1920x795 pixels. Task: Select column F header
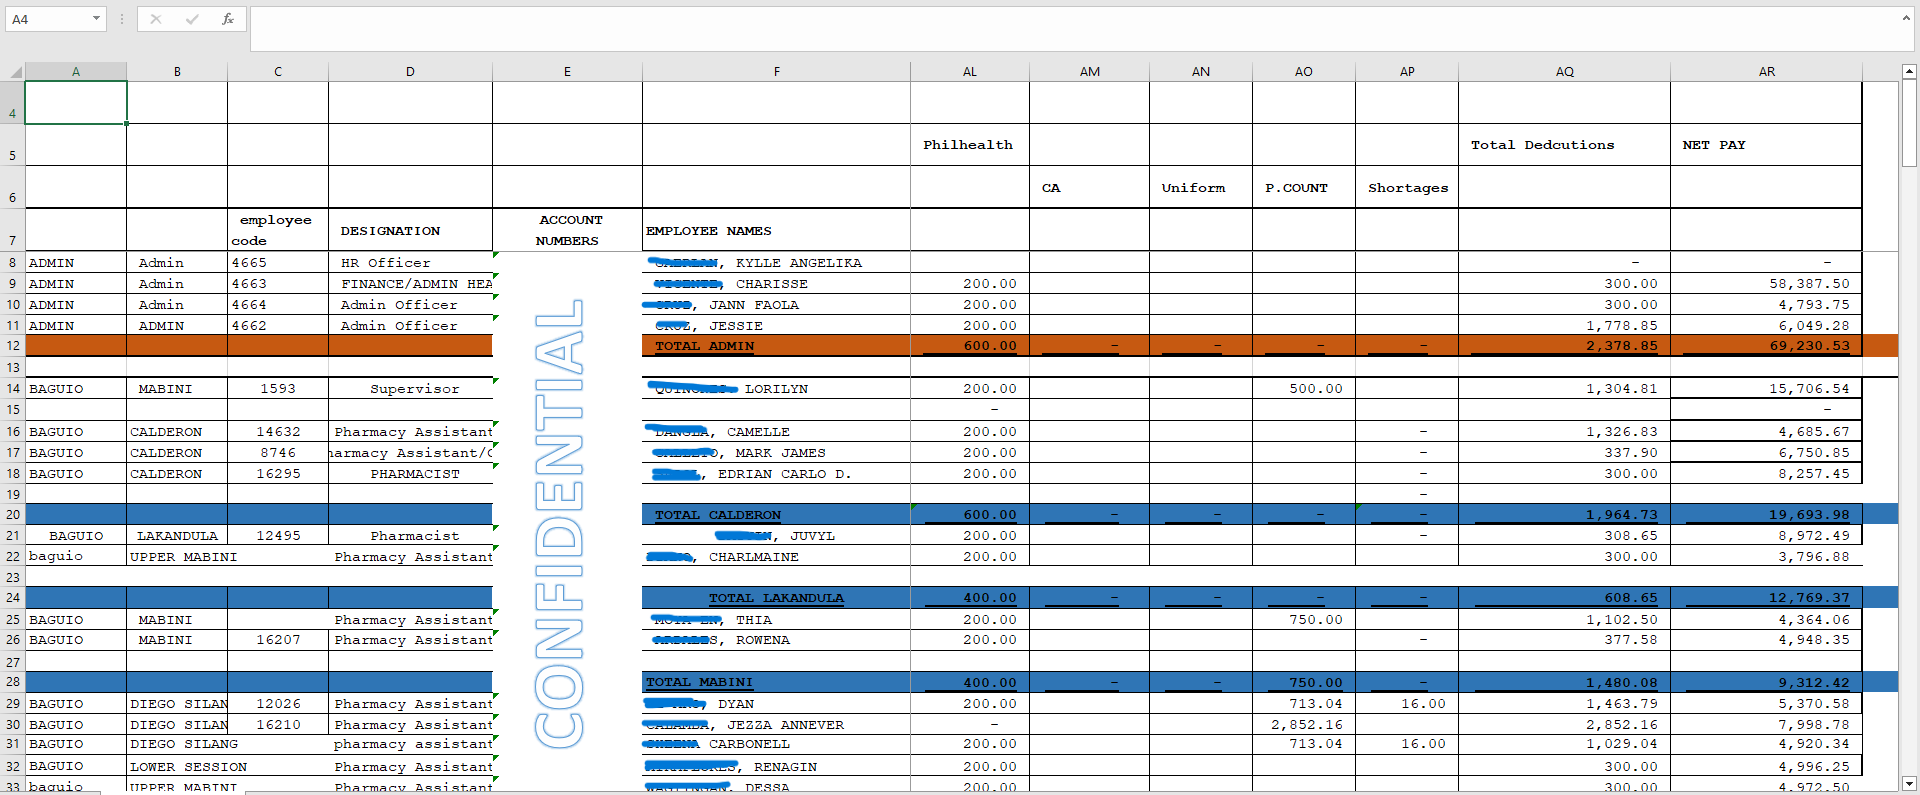776,72
